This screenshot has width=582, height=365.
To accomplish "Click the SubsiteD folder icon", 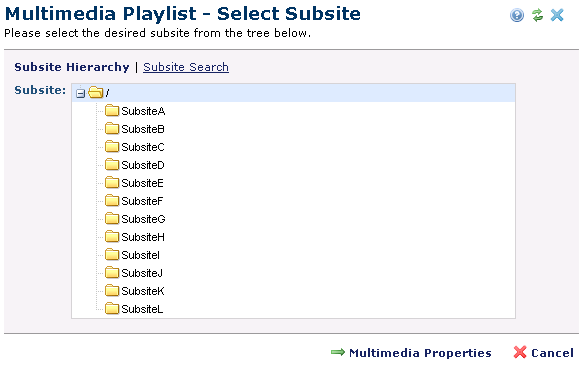I will [111, 164].
